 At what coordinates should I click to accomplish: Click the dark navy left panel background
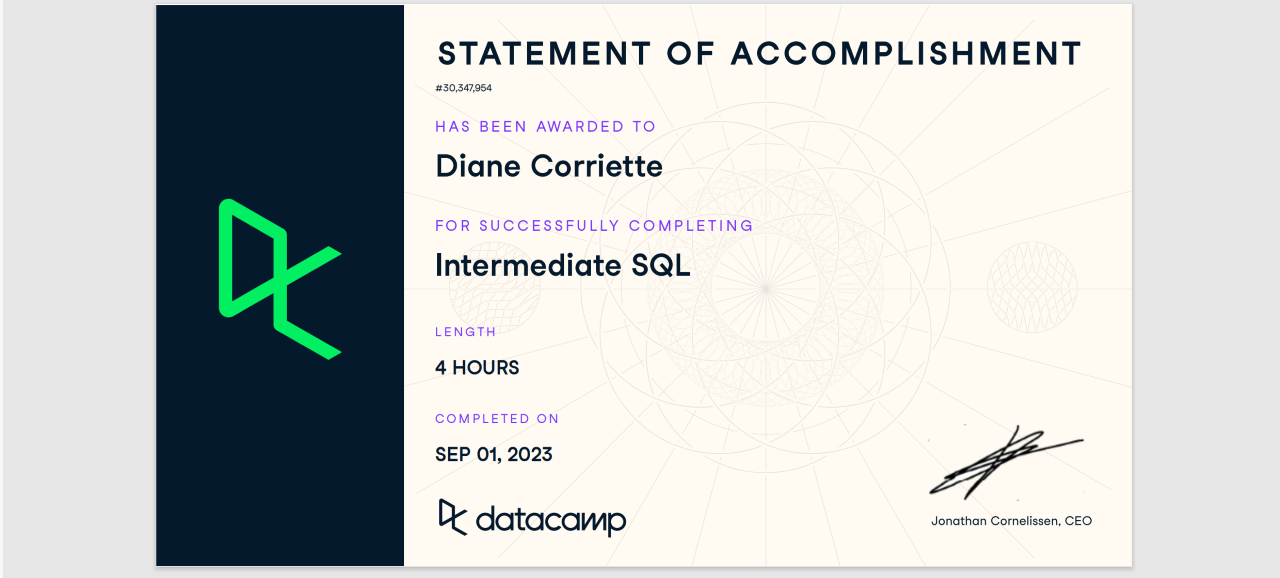tap(280, 470)
